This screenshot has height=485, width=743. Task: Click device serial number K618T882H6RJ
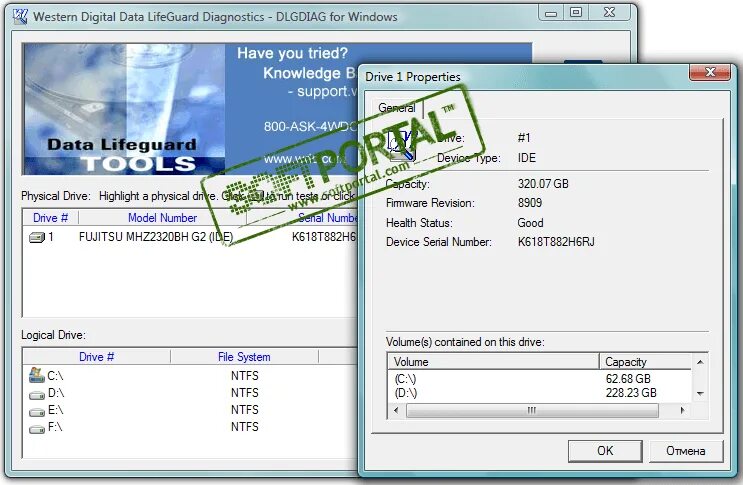(x=556, y=242)
